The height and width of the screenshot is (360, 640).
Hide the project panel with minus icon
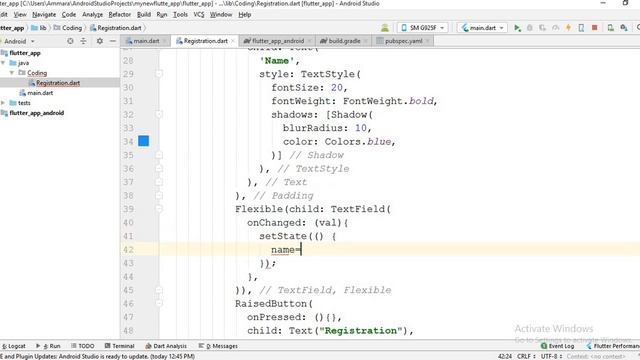(x=113, y=41)
